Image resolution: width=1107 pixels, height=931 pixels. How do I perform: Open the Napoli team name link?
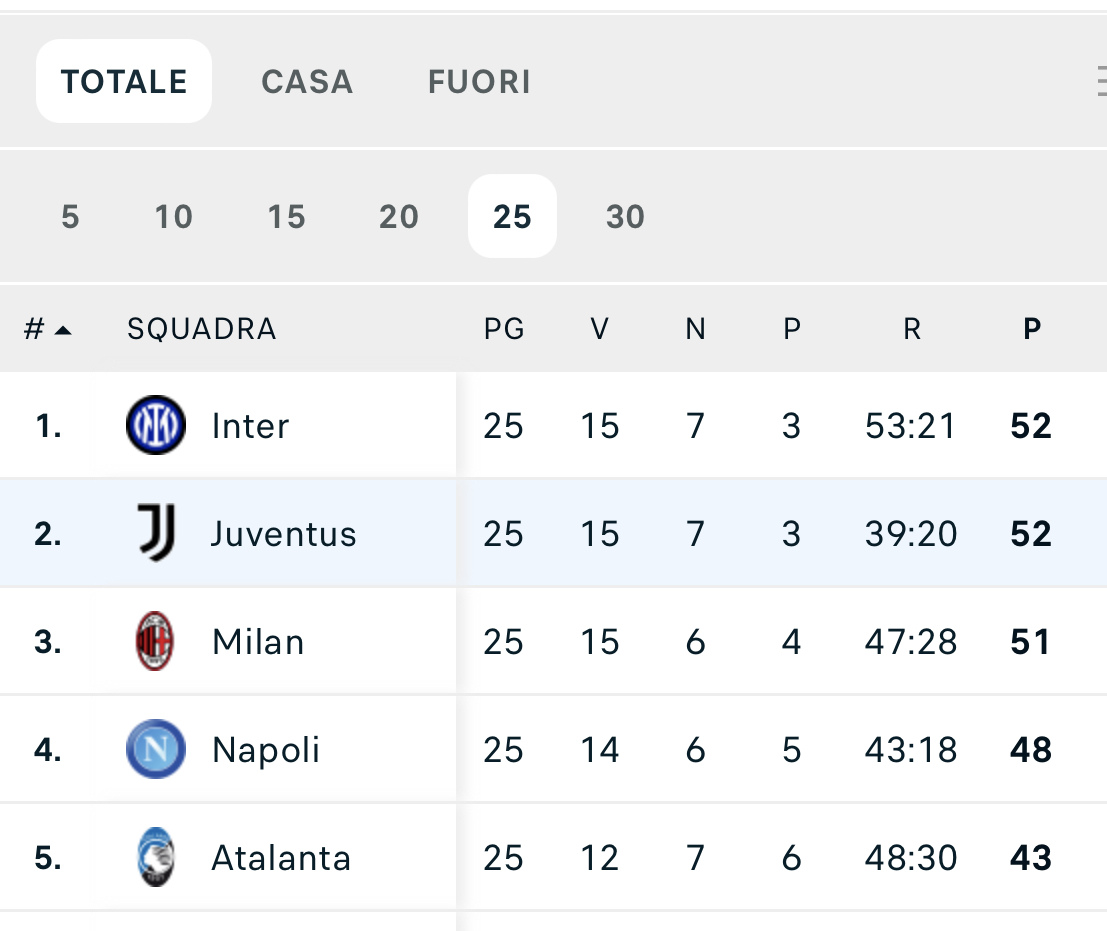pos(265,750)
